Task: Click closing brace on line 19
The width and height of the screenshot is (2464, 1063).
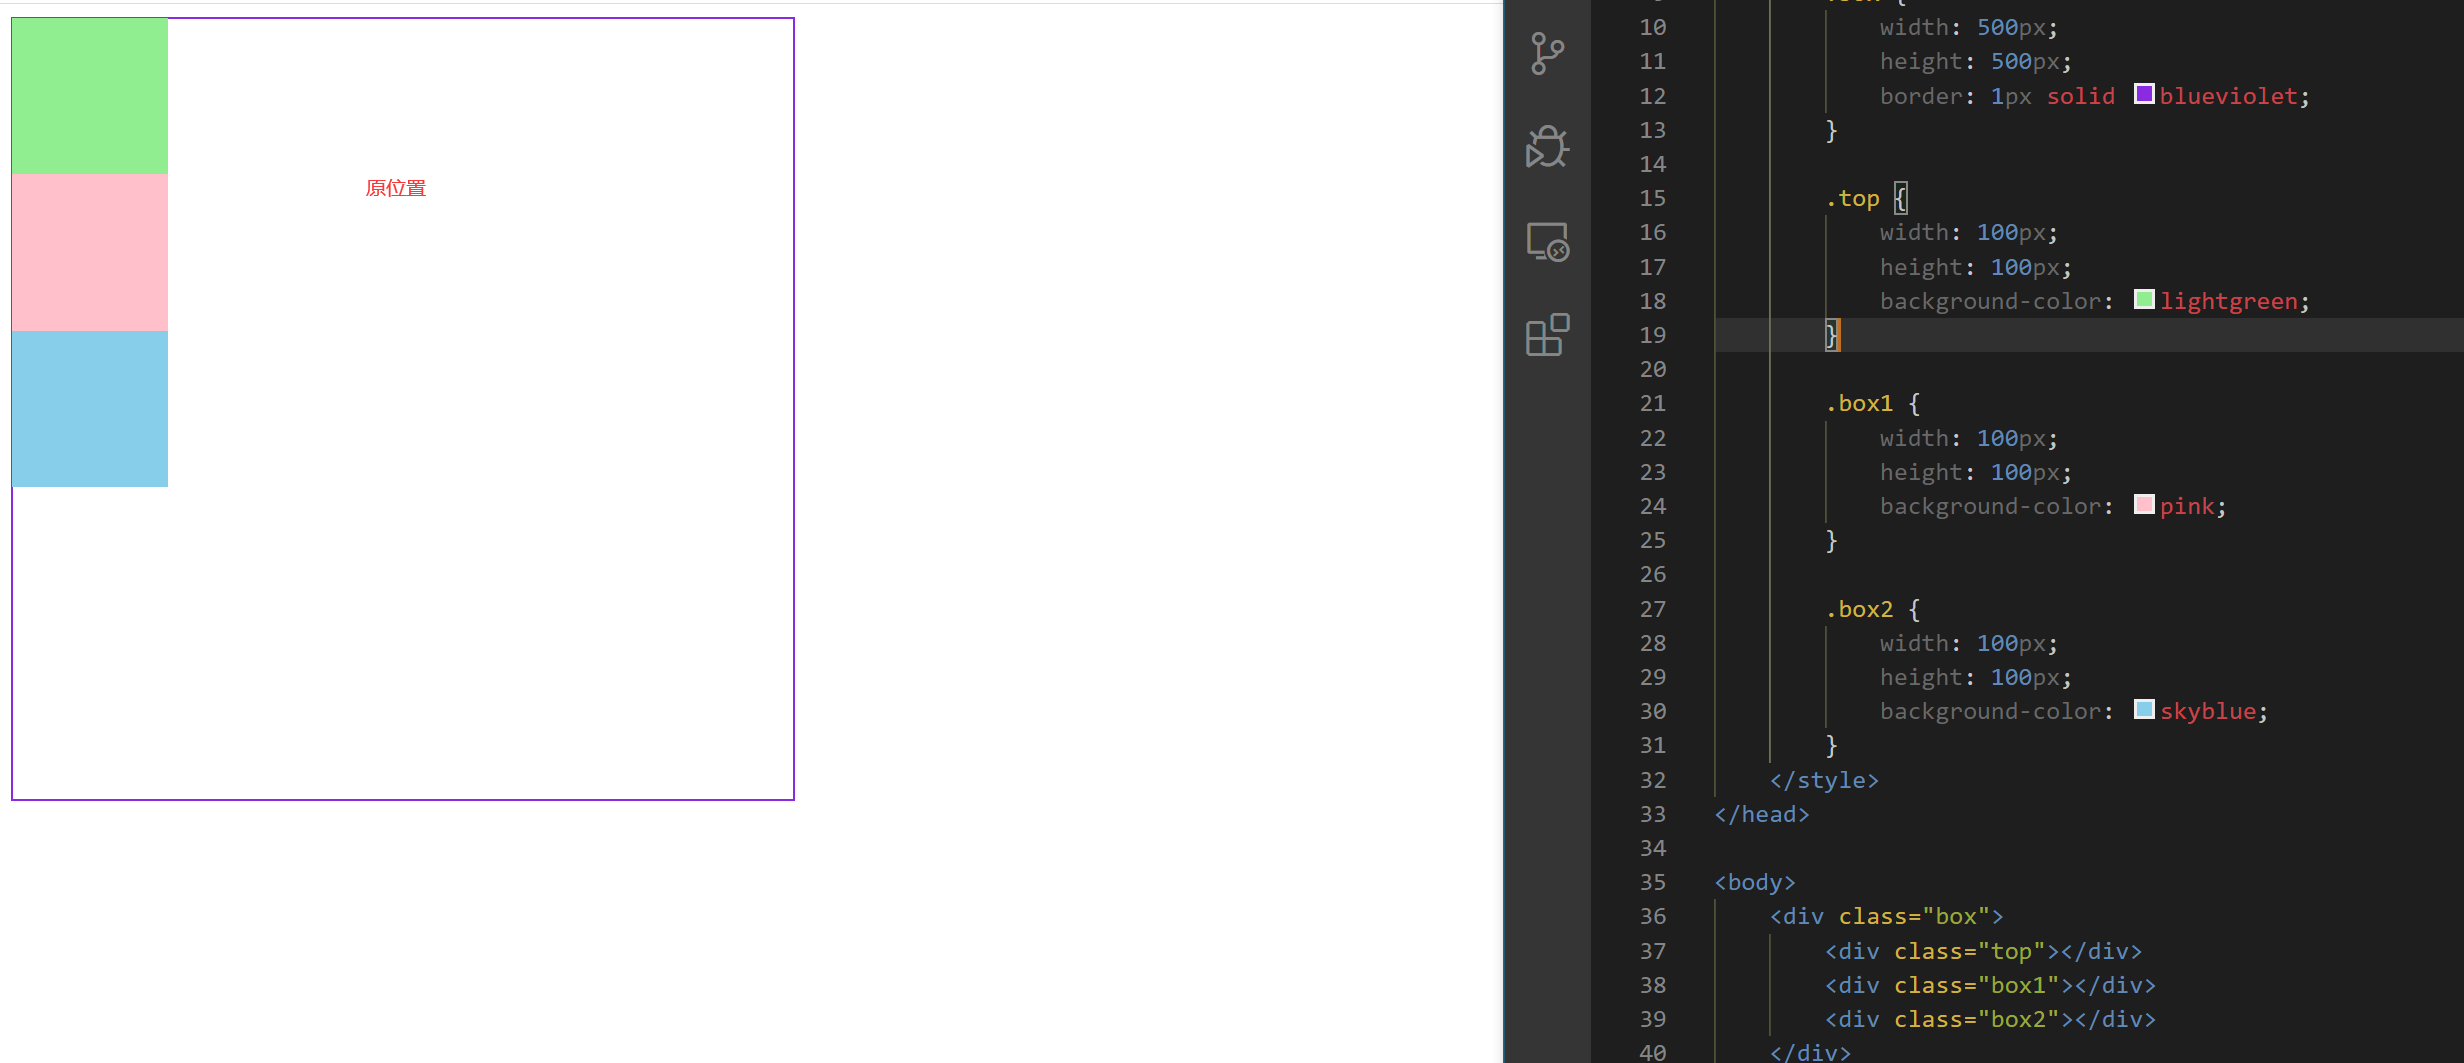Action: pyautogui.click(x=1831, y=335)
